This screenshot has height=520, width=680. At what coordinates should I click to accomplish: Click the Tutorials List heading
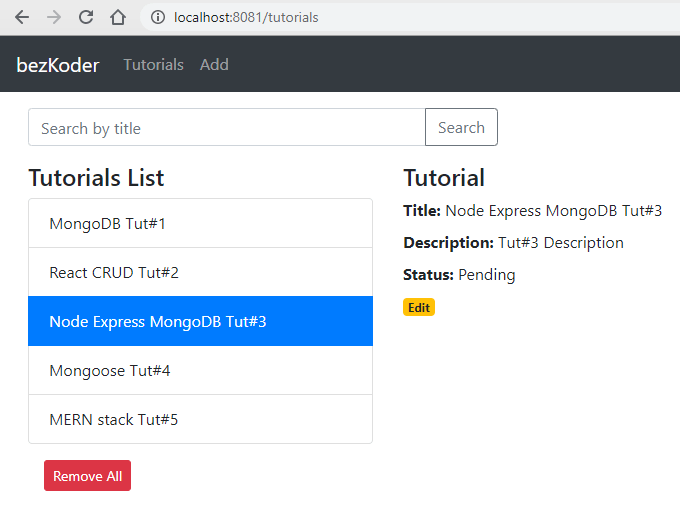(x=96, y=178)
